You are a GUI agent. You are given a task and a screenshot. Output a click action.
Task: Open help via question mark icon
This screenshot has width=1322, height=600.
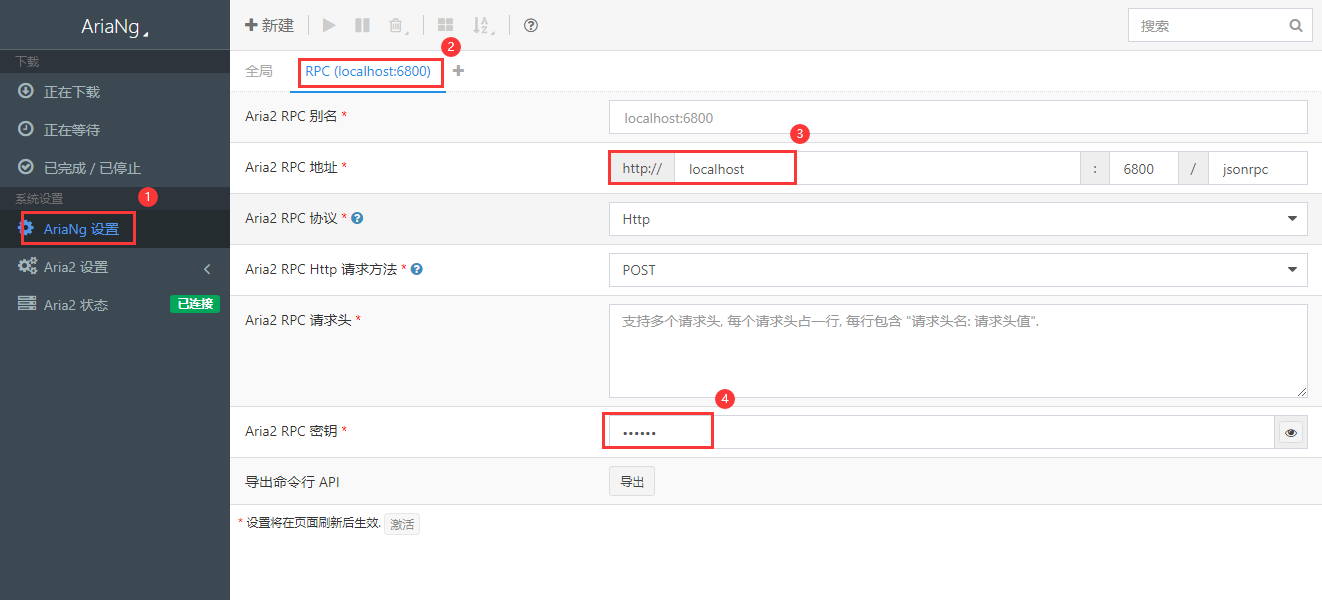click(531, 25)
